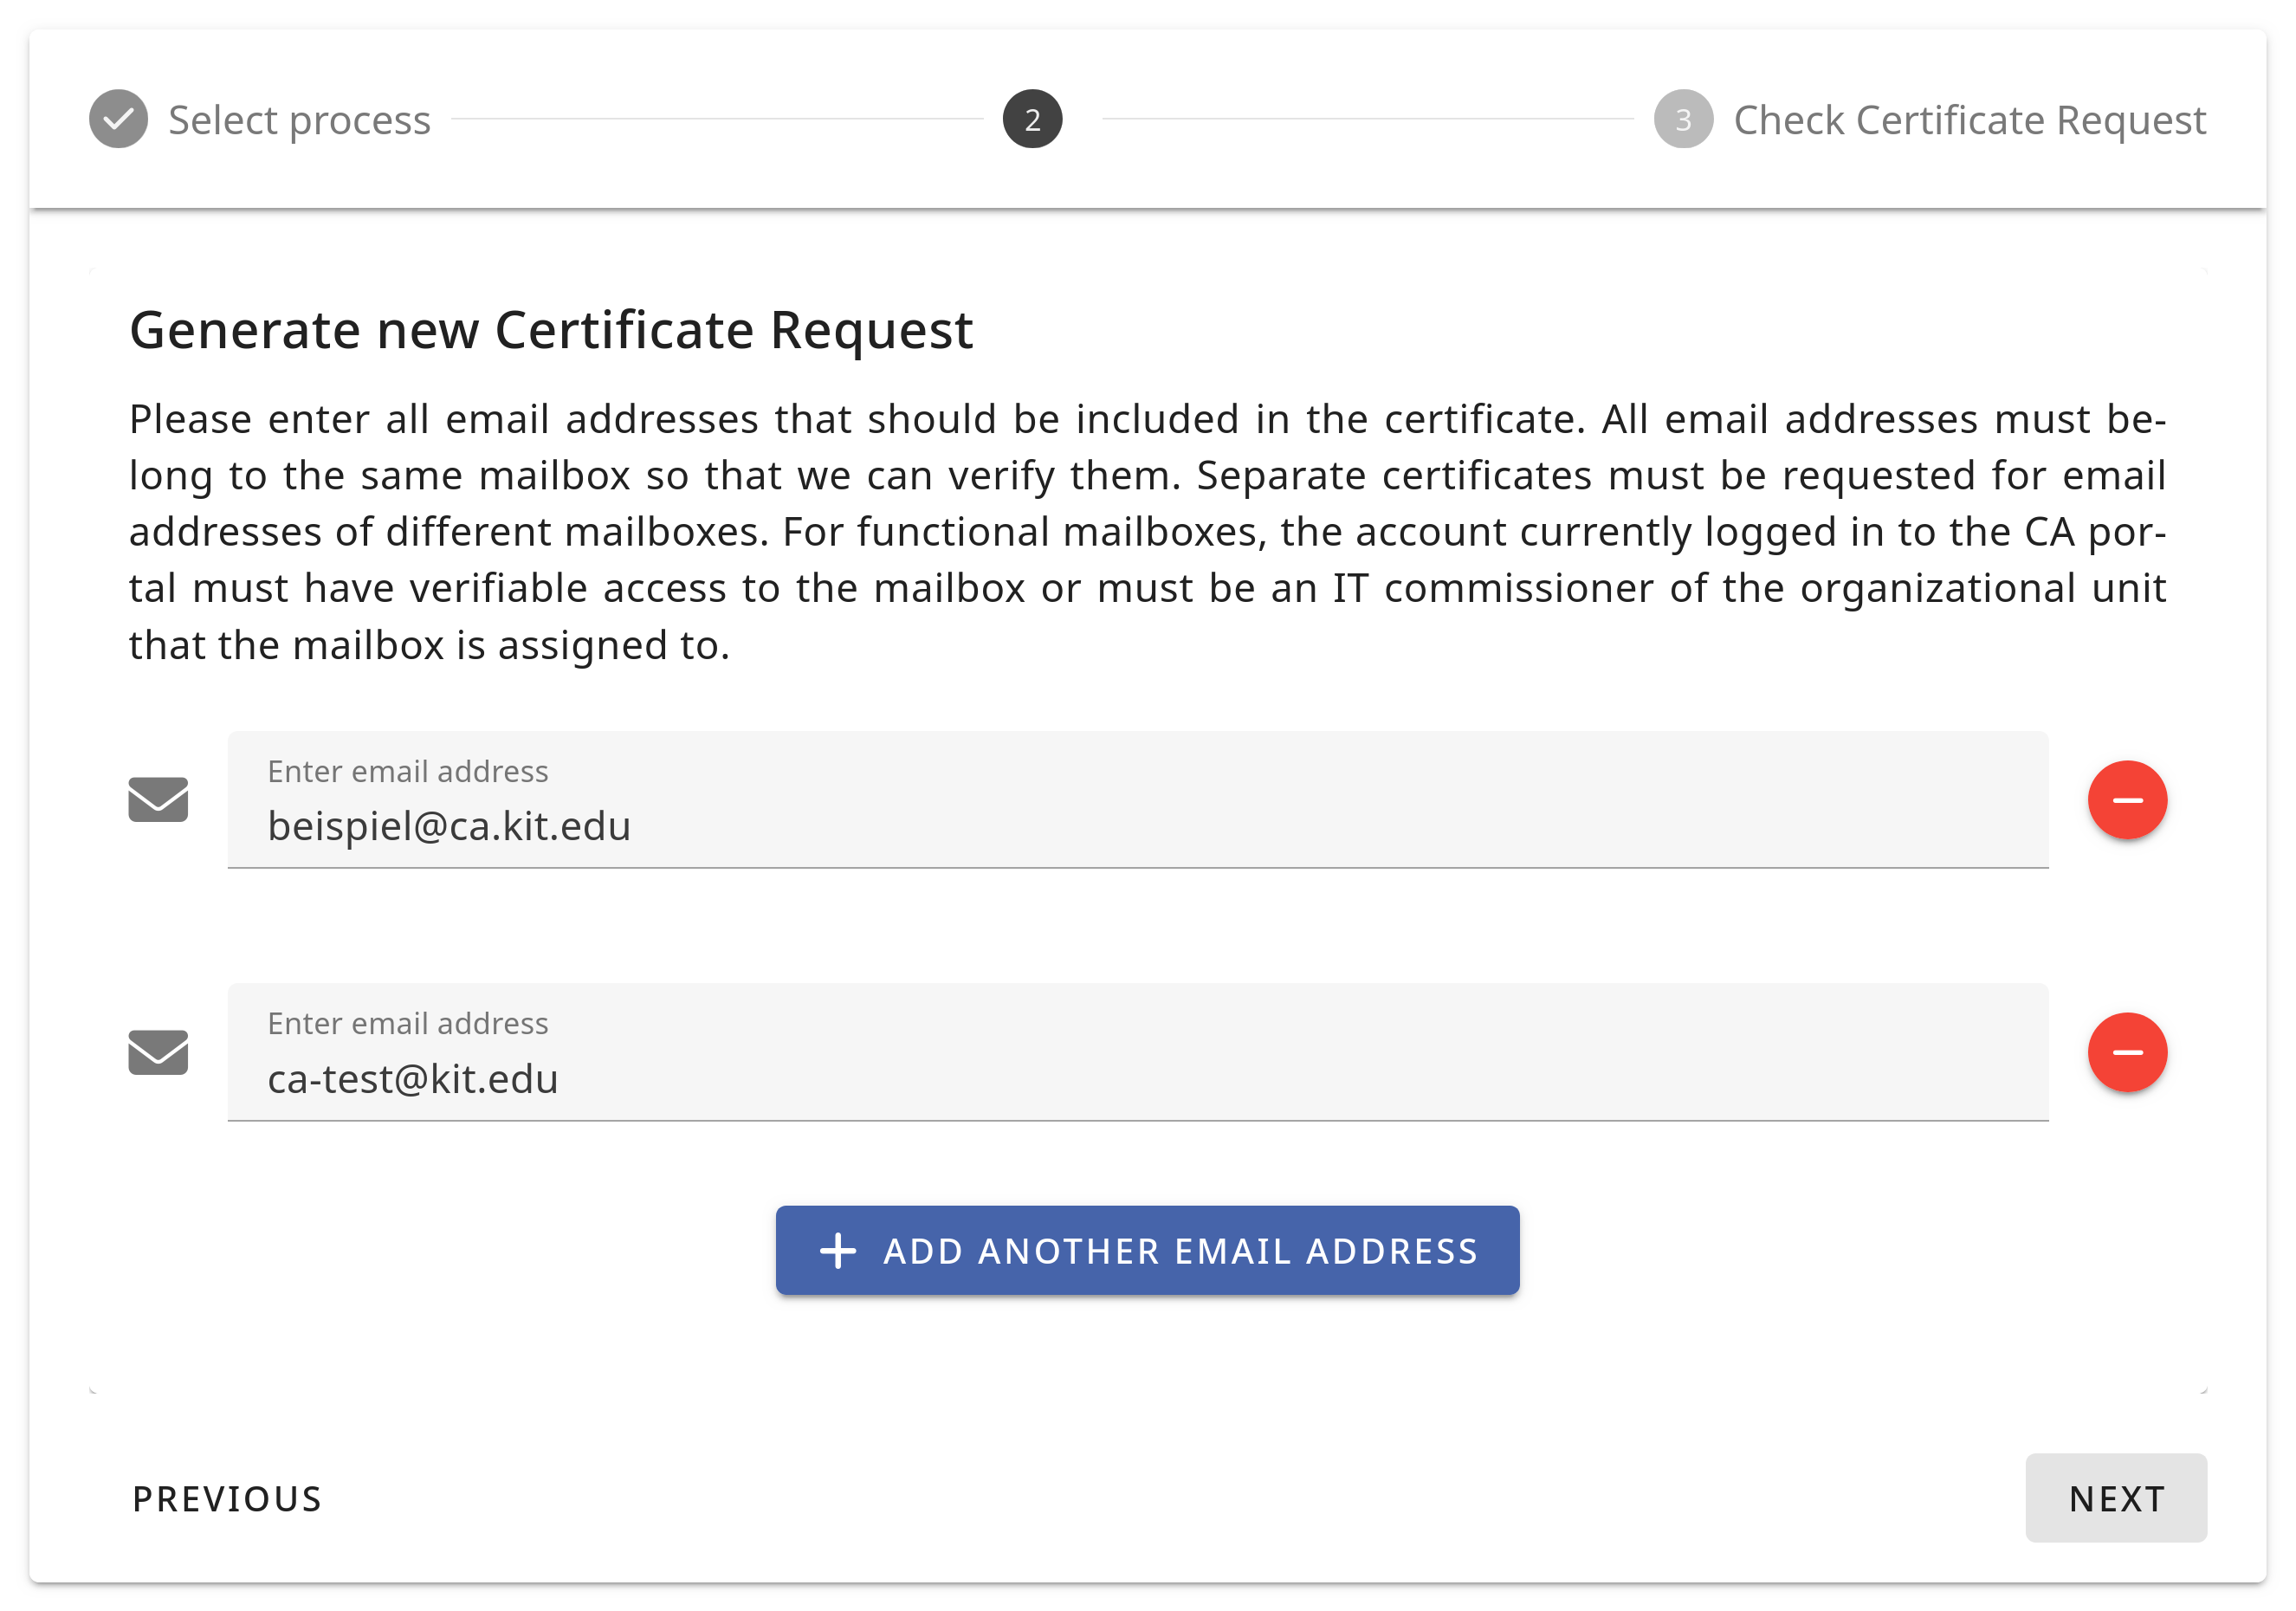The image size is (2296, 1611).
Task: Go to the Next step
Action: 2115,1498
